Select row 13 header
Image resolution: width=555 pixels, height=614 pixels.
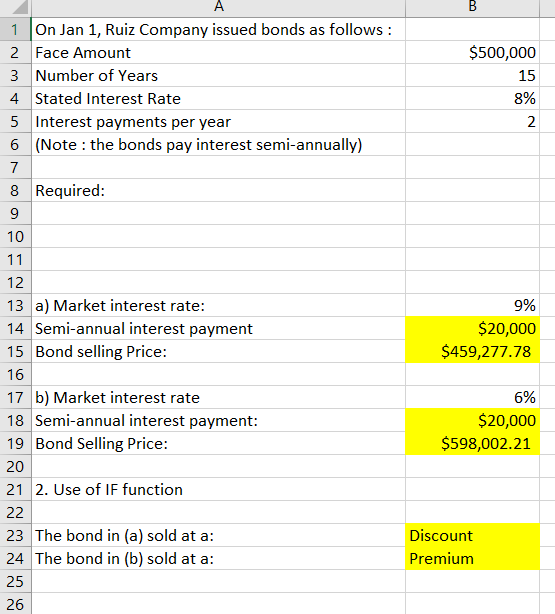(15, 305)
